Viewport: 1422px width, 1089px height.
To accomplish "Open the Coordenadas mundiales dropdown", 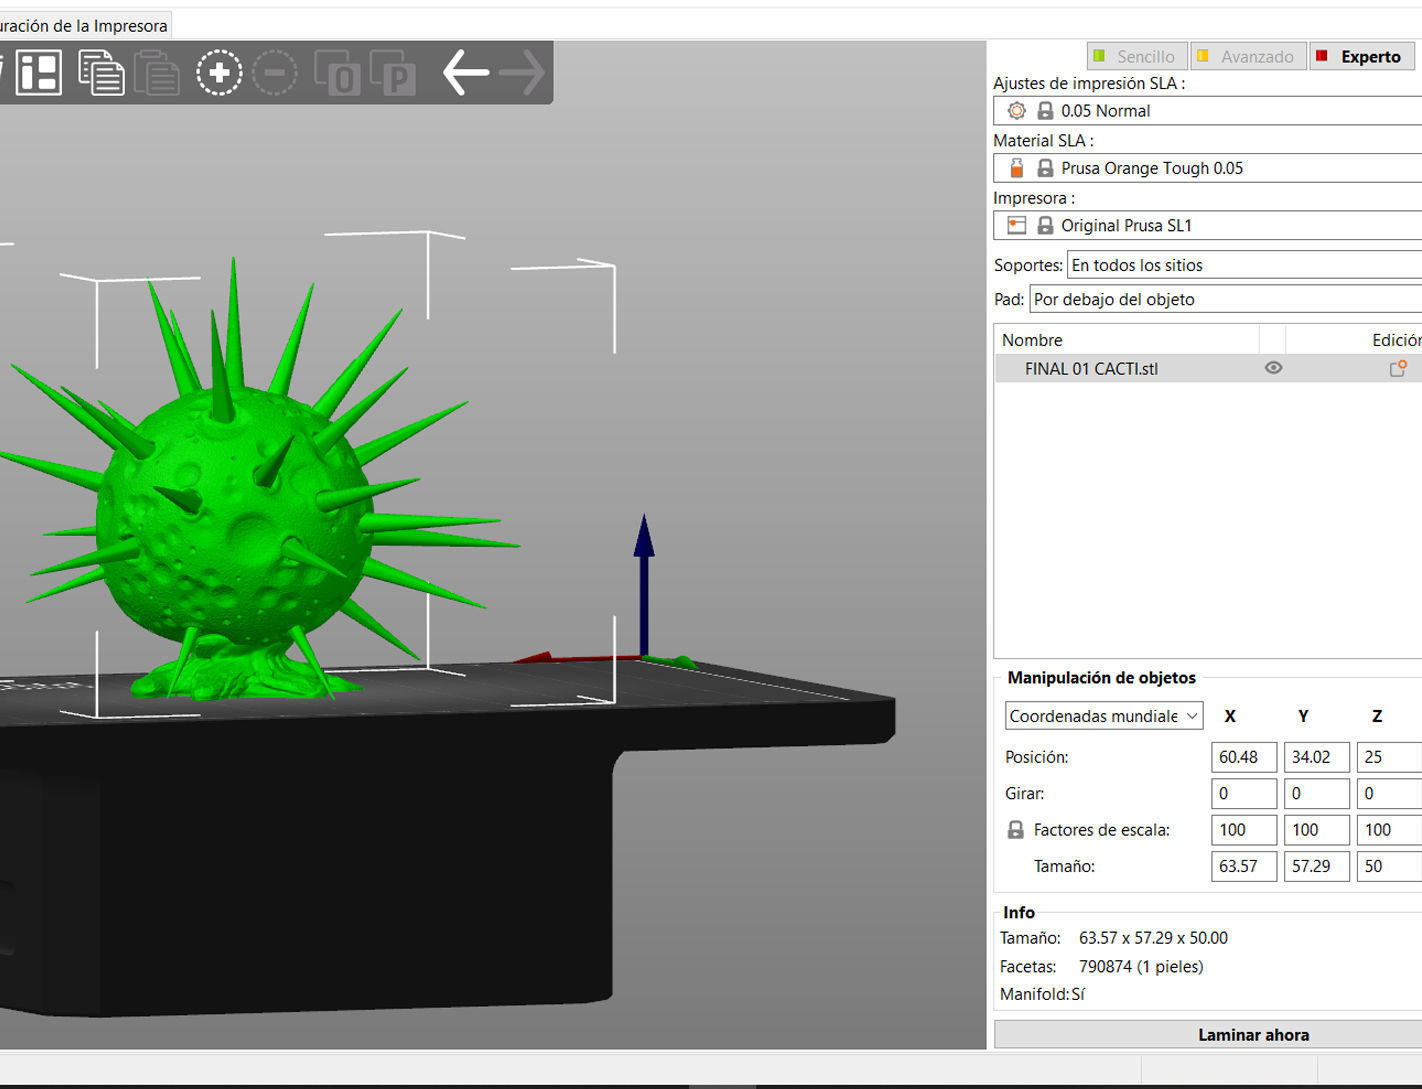I will pyautogui.click(x=1104, y=716).
